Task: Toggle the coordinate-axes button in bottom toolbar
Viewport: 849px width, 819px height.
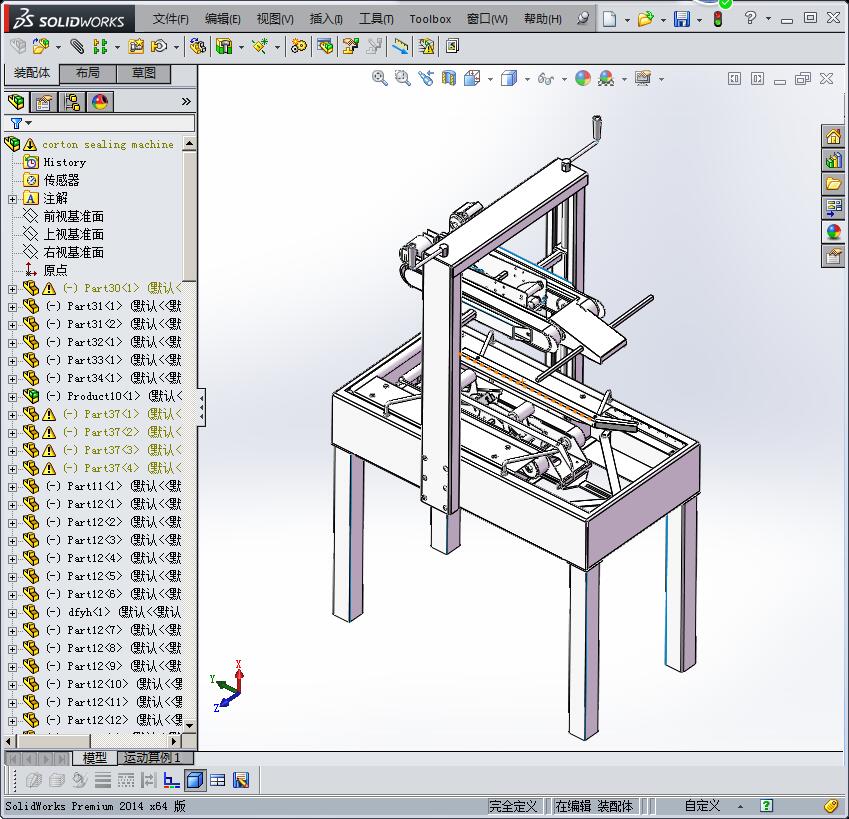Action: 172,780
